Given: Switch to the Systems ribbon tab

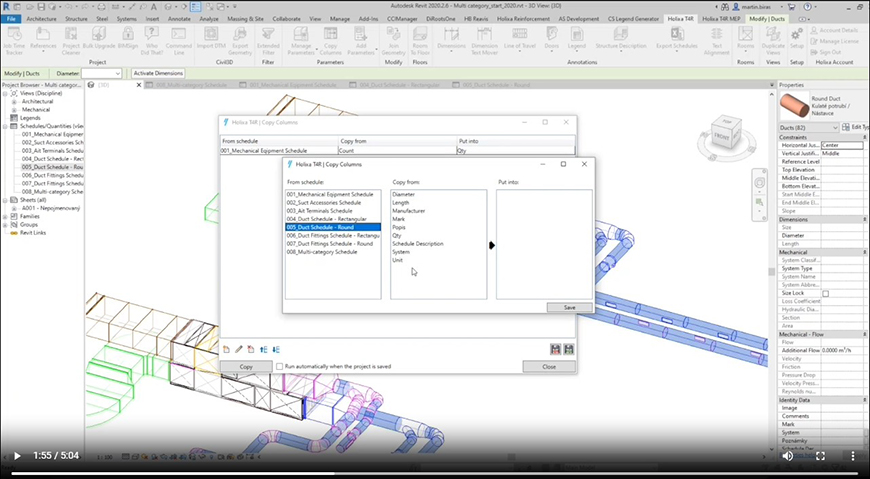Looking at the screenshot, I should (x=127, y=19).
